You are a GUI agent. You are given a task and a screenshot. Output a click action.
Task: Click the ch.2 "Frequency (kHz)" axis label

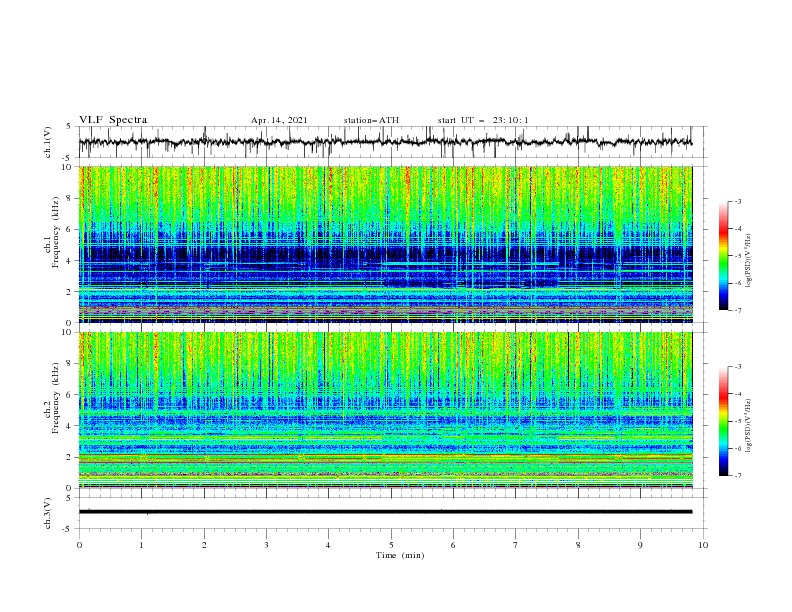point(57,398)
